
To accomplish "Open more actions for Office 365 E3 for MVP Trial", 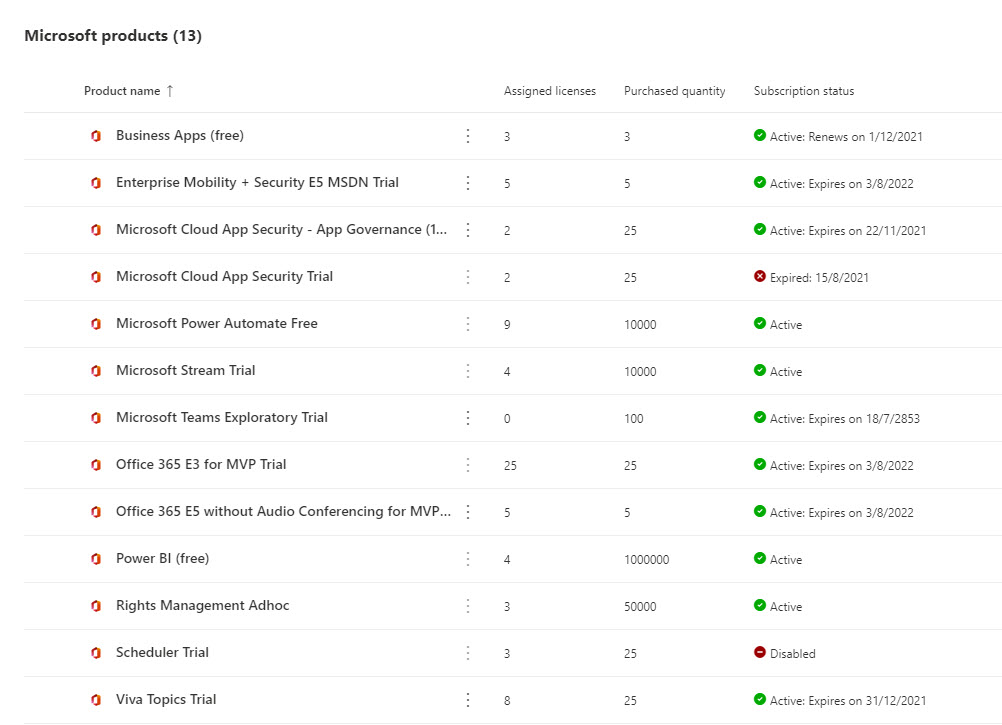I will click(x=468, y=464).
